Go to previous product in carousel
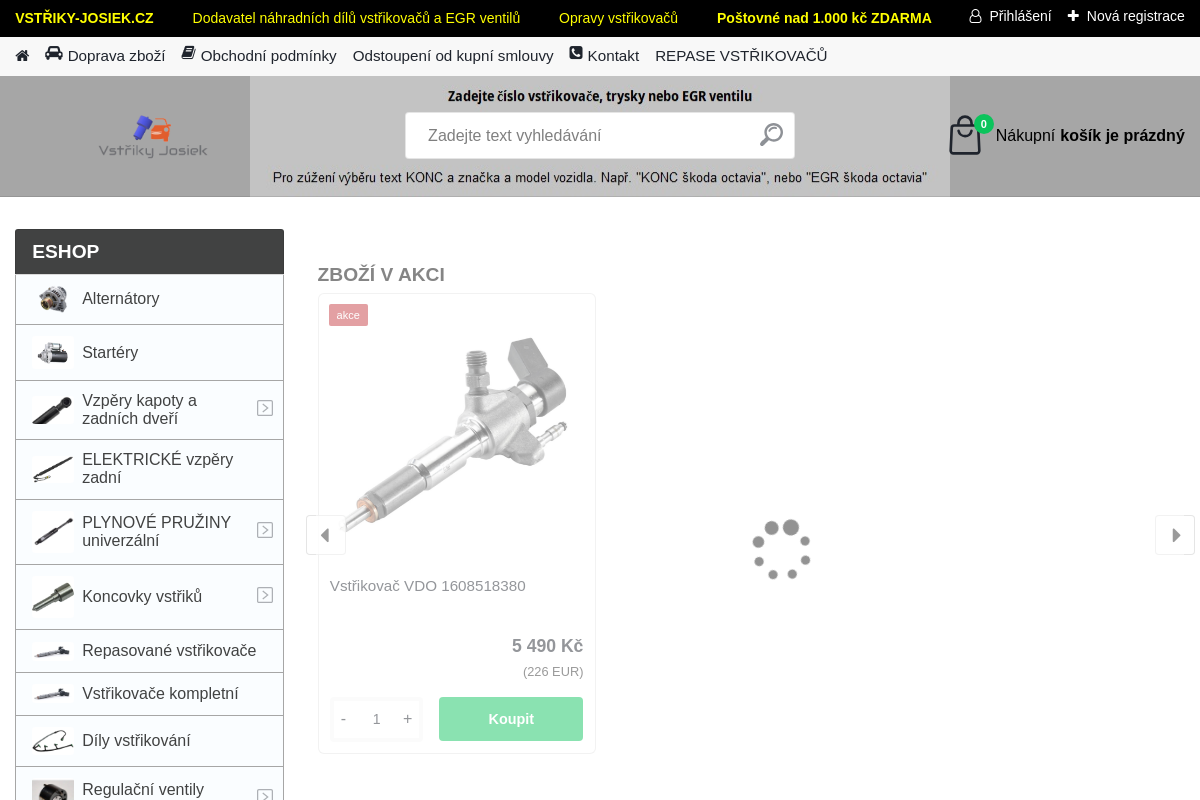 [x=326, y=535]
